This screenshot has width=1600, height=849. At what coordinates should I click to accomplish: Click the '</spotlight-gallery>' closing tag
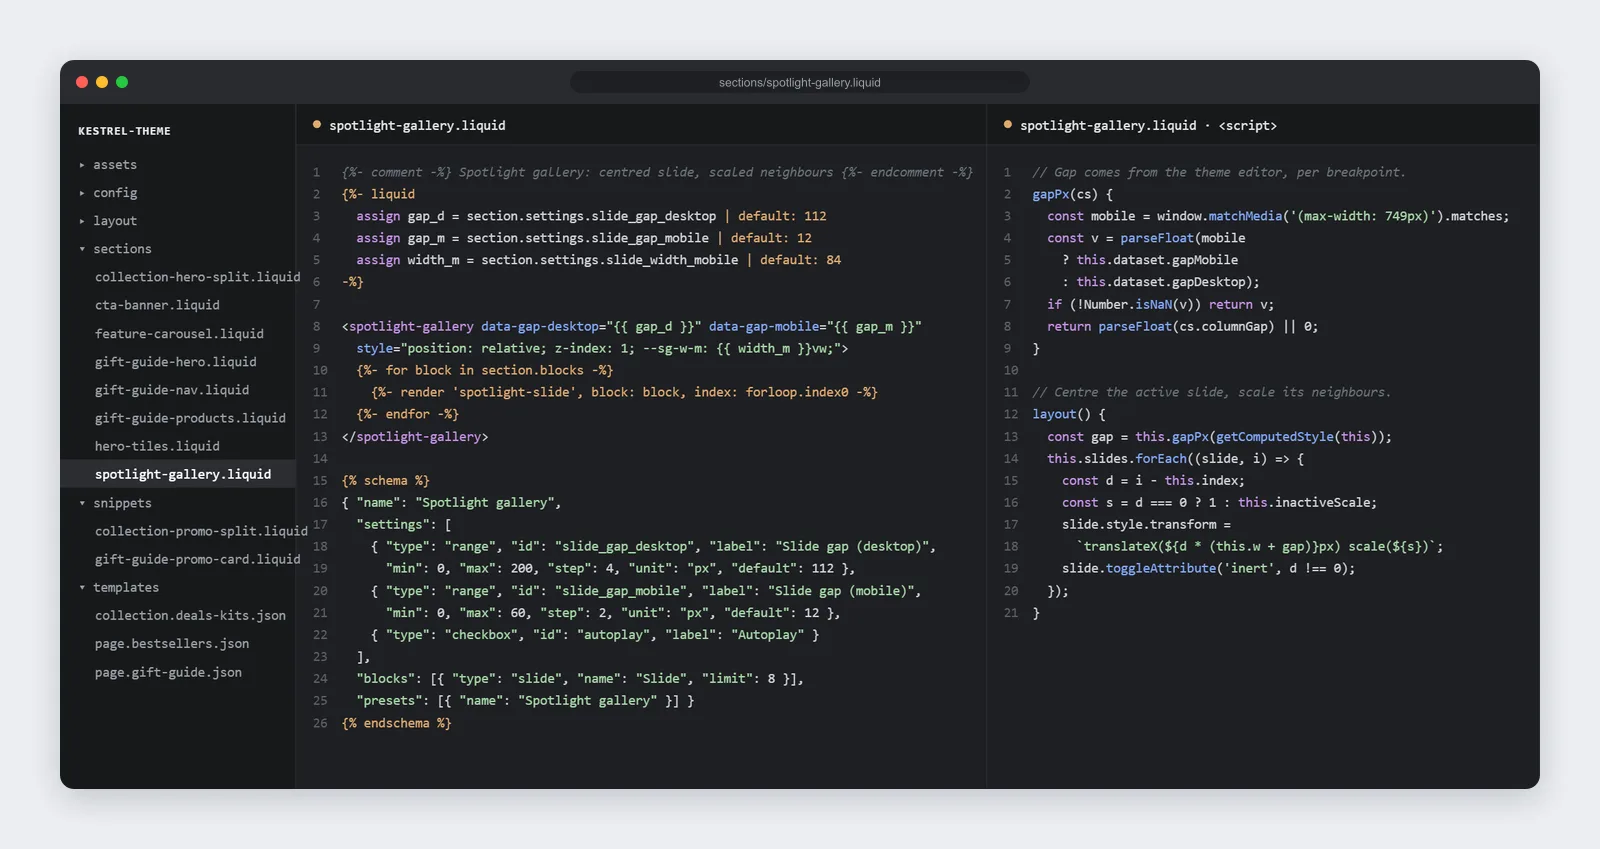pos(415,437)
